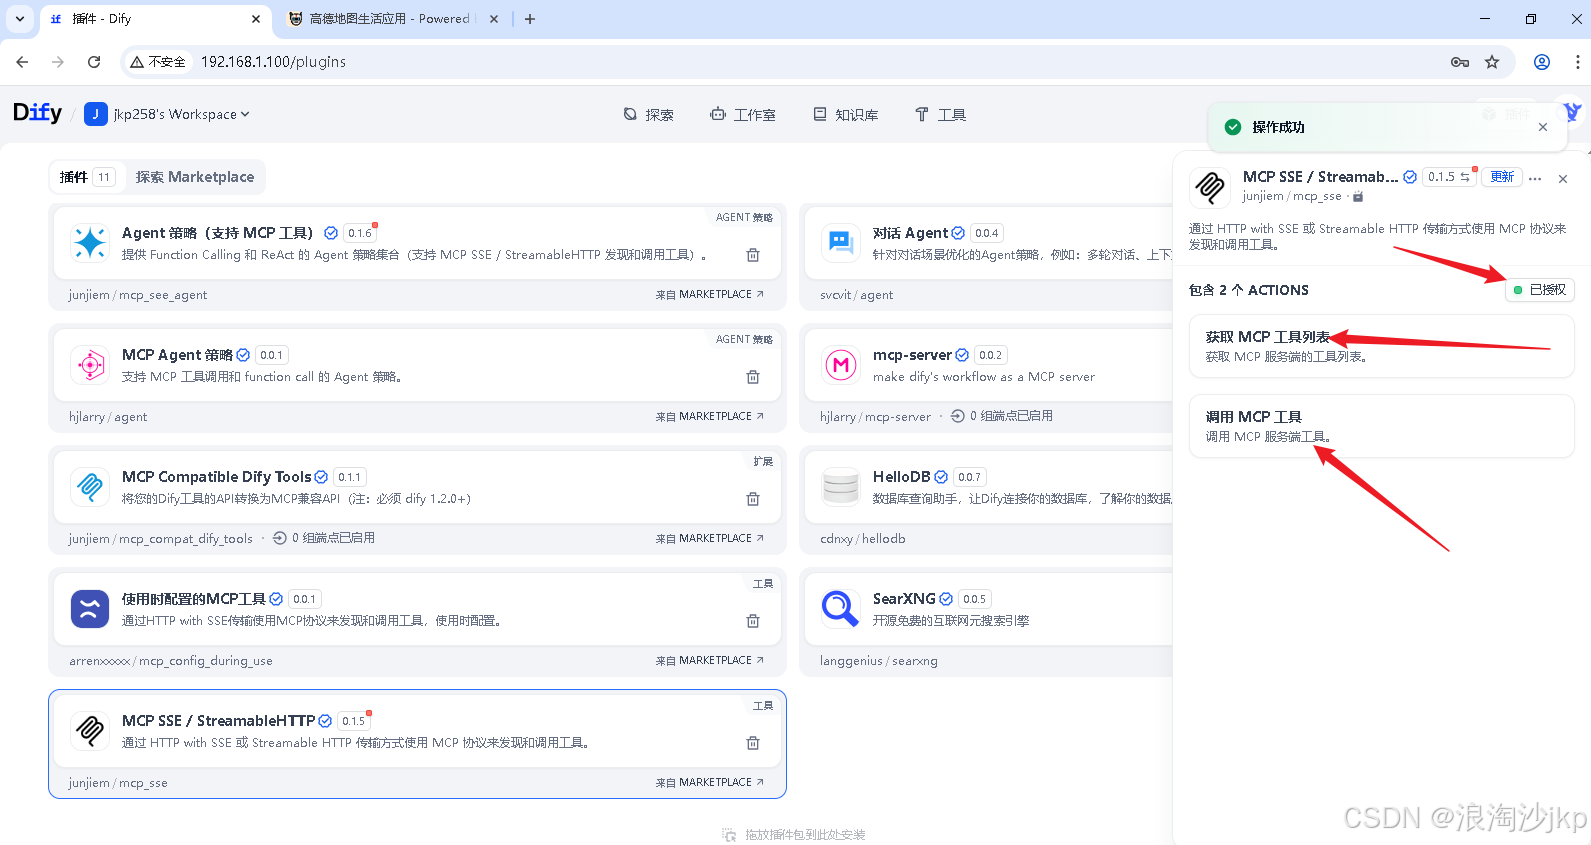Open the more options menu in plugin panel
The height and width of the screenshot is (845, 1591).
click(x=1535, y=178)
